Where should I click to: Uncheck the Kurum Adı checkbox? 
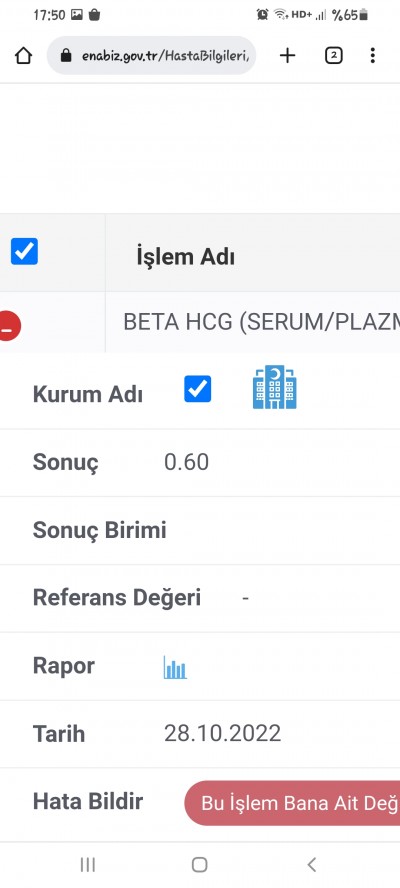(x=198, y=389)
